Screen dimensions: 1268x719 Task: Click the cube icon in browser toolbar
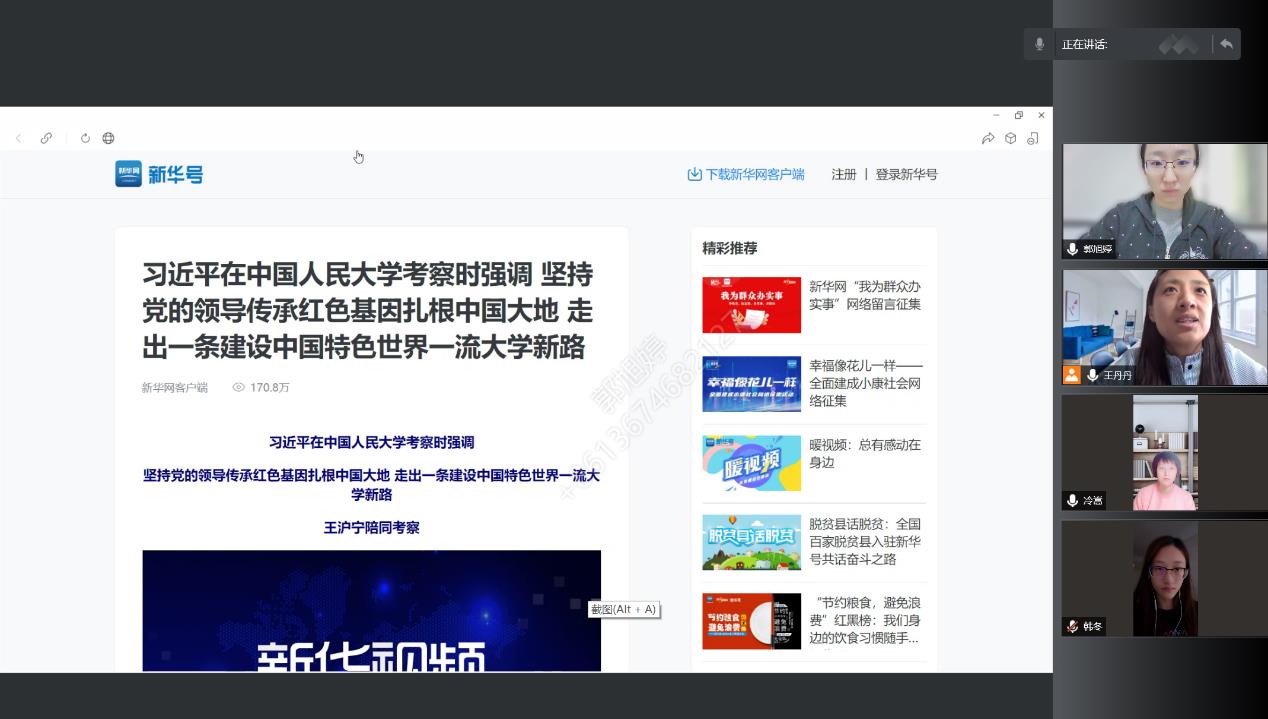(1010, 138)
